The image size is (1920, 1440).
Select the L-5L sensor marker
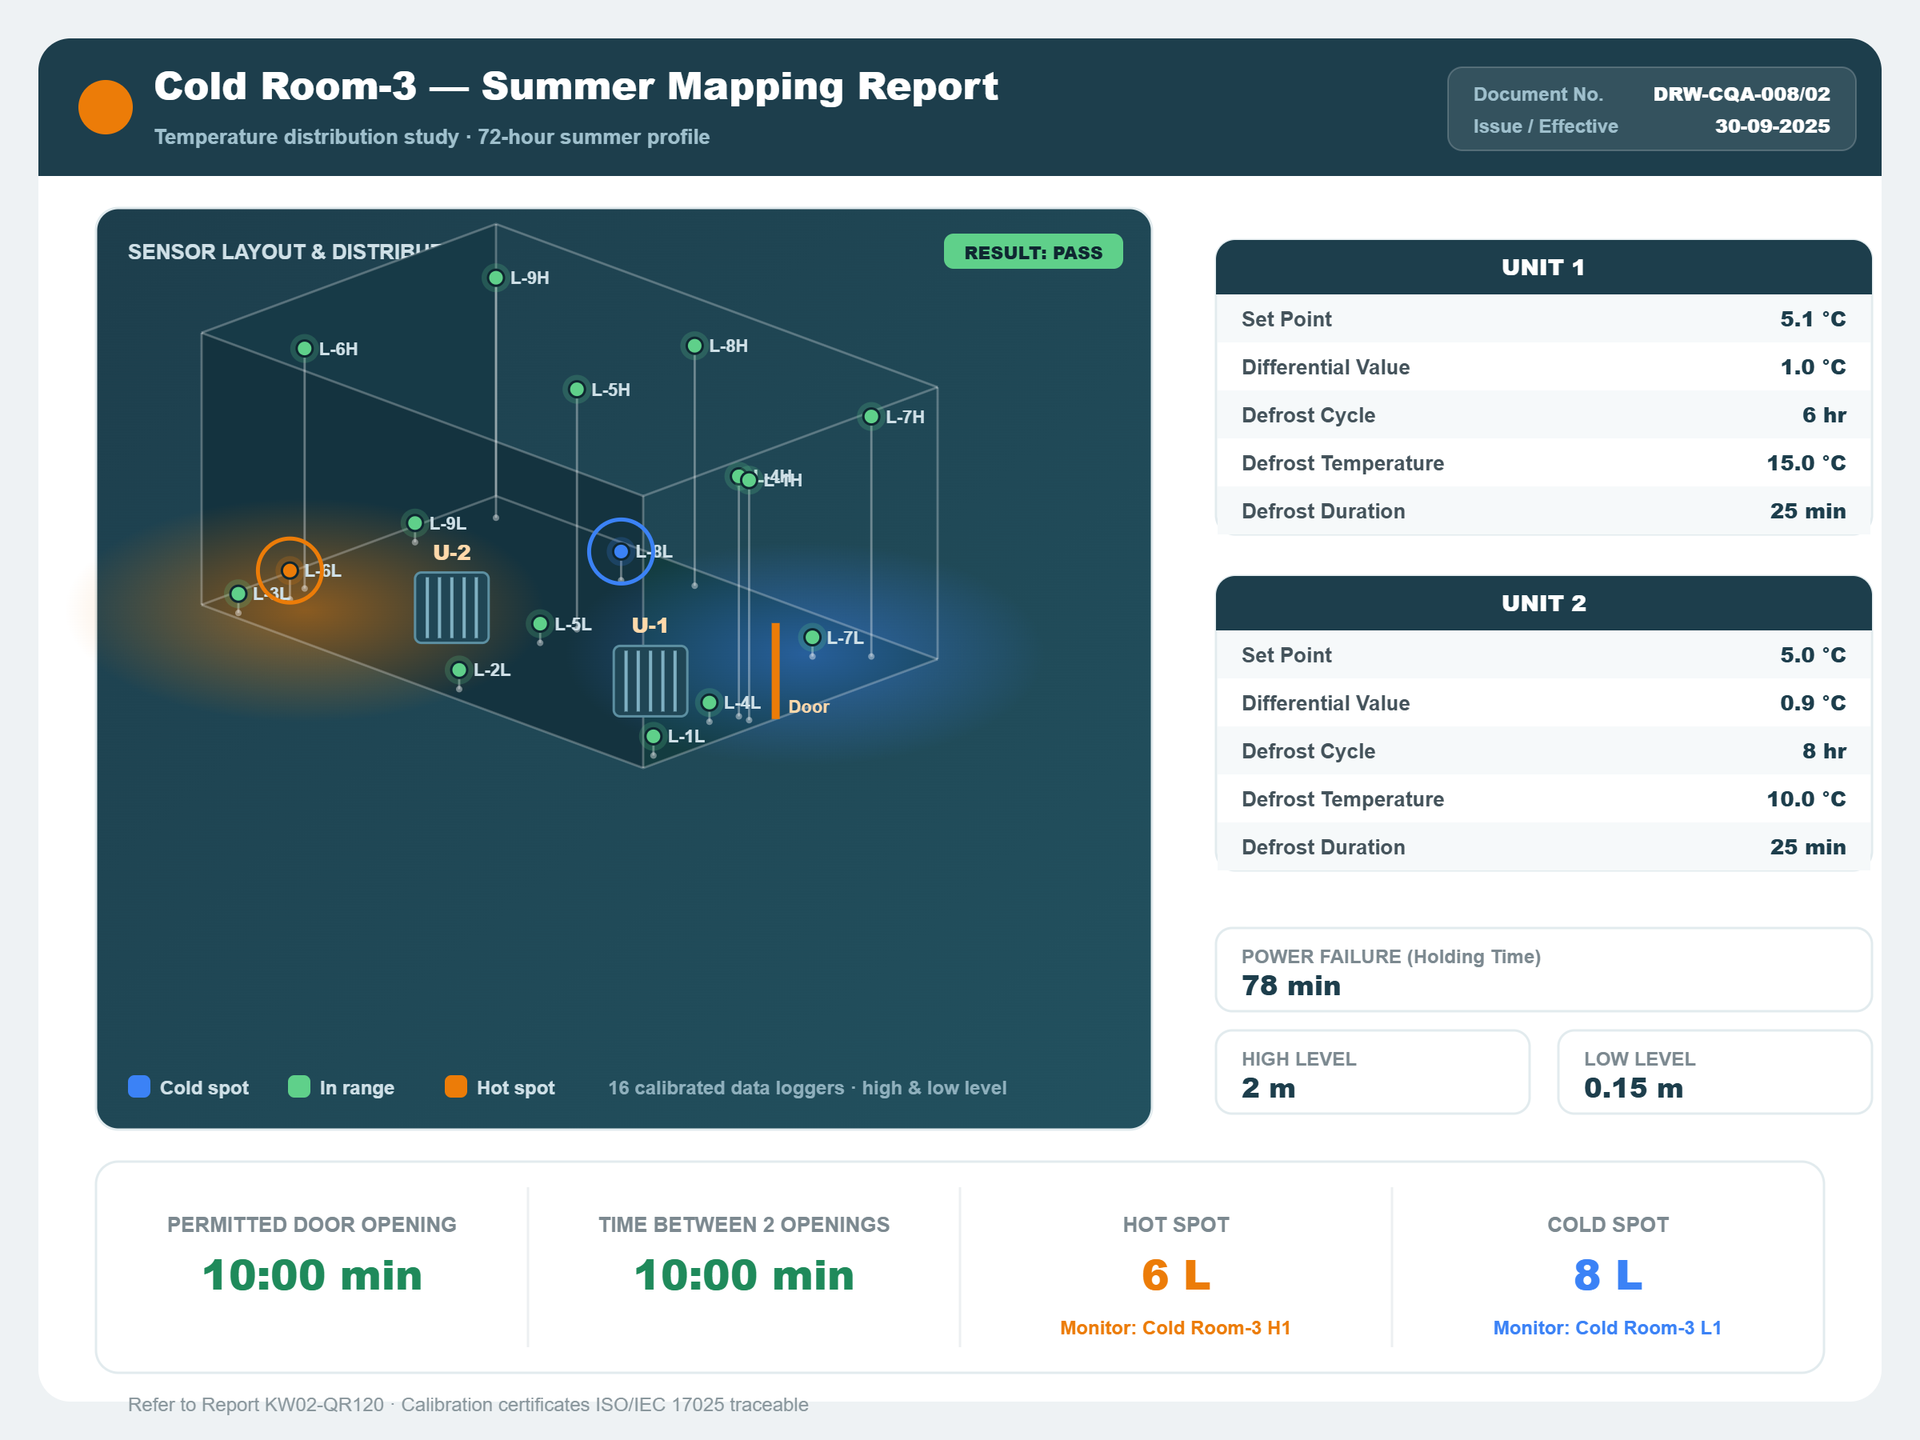[540, 625]
